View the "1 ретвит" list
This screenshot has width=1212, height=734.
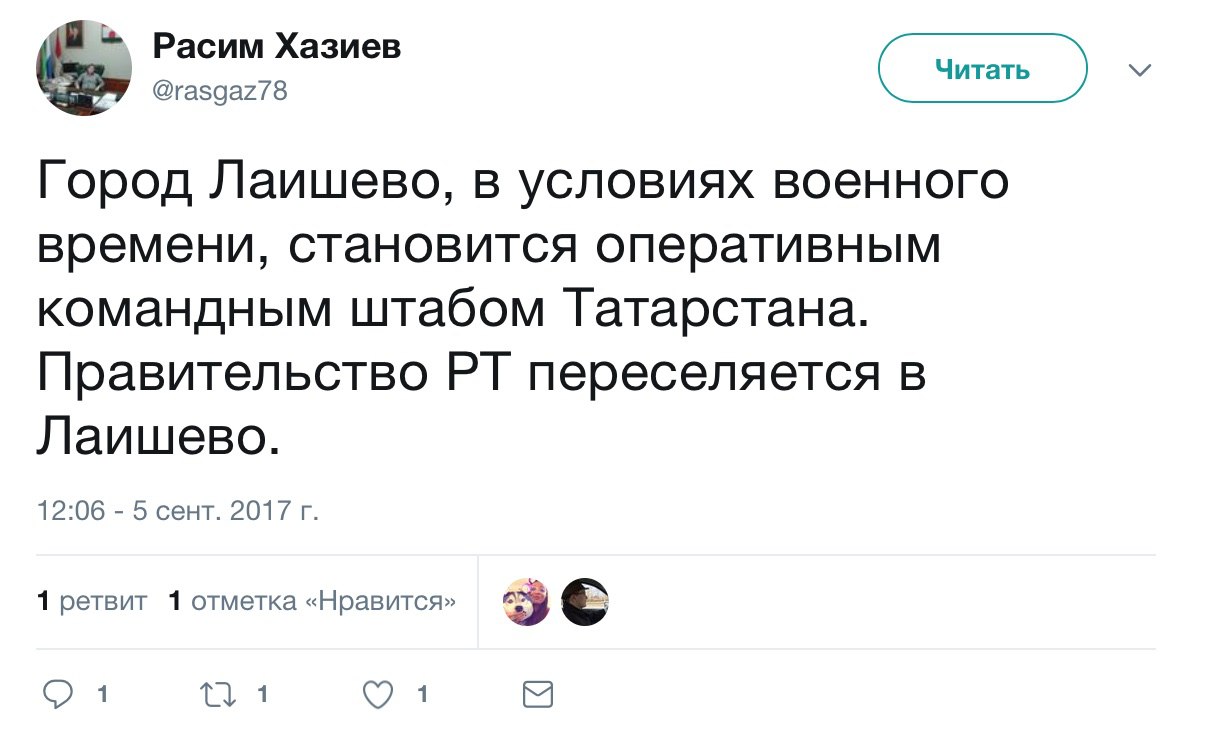coord(92,602)
